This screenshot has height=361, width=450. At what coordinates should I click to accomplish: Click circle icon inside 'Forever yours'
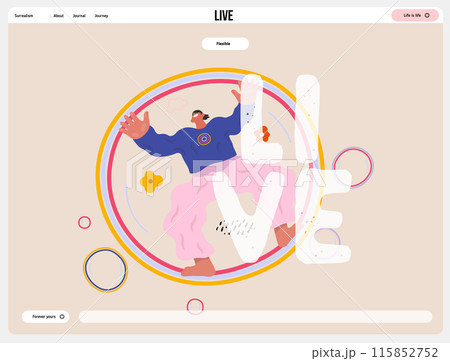click(x=62, y=317)
